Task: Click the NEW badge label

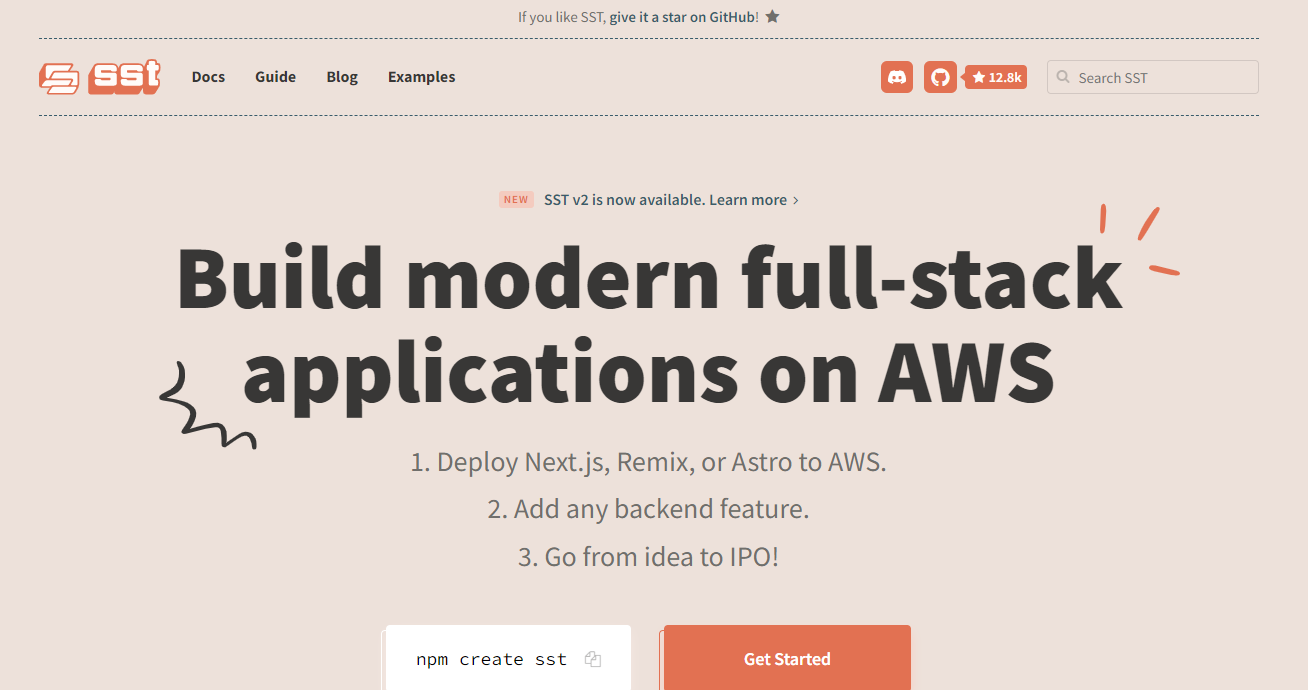Action: (x=516, y=200)
